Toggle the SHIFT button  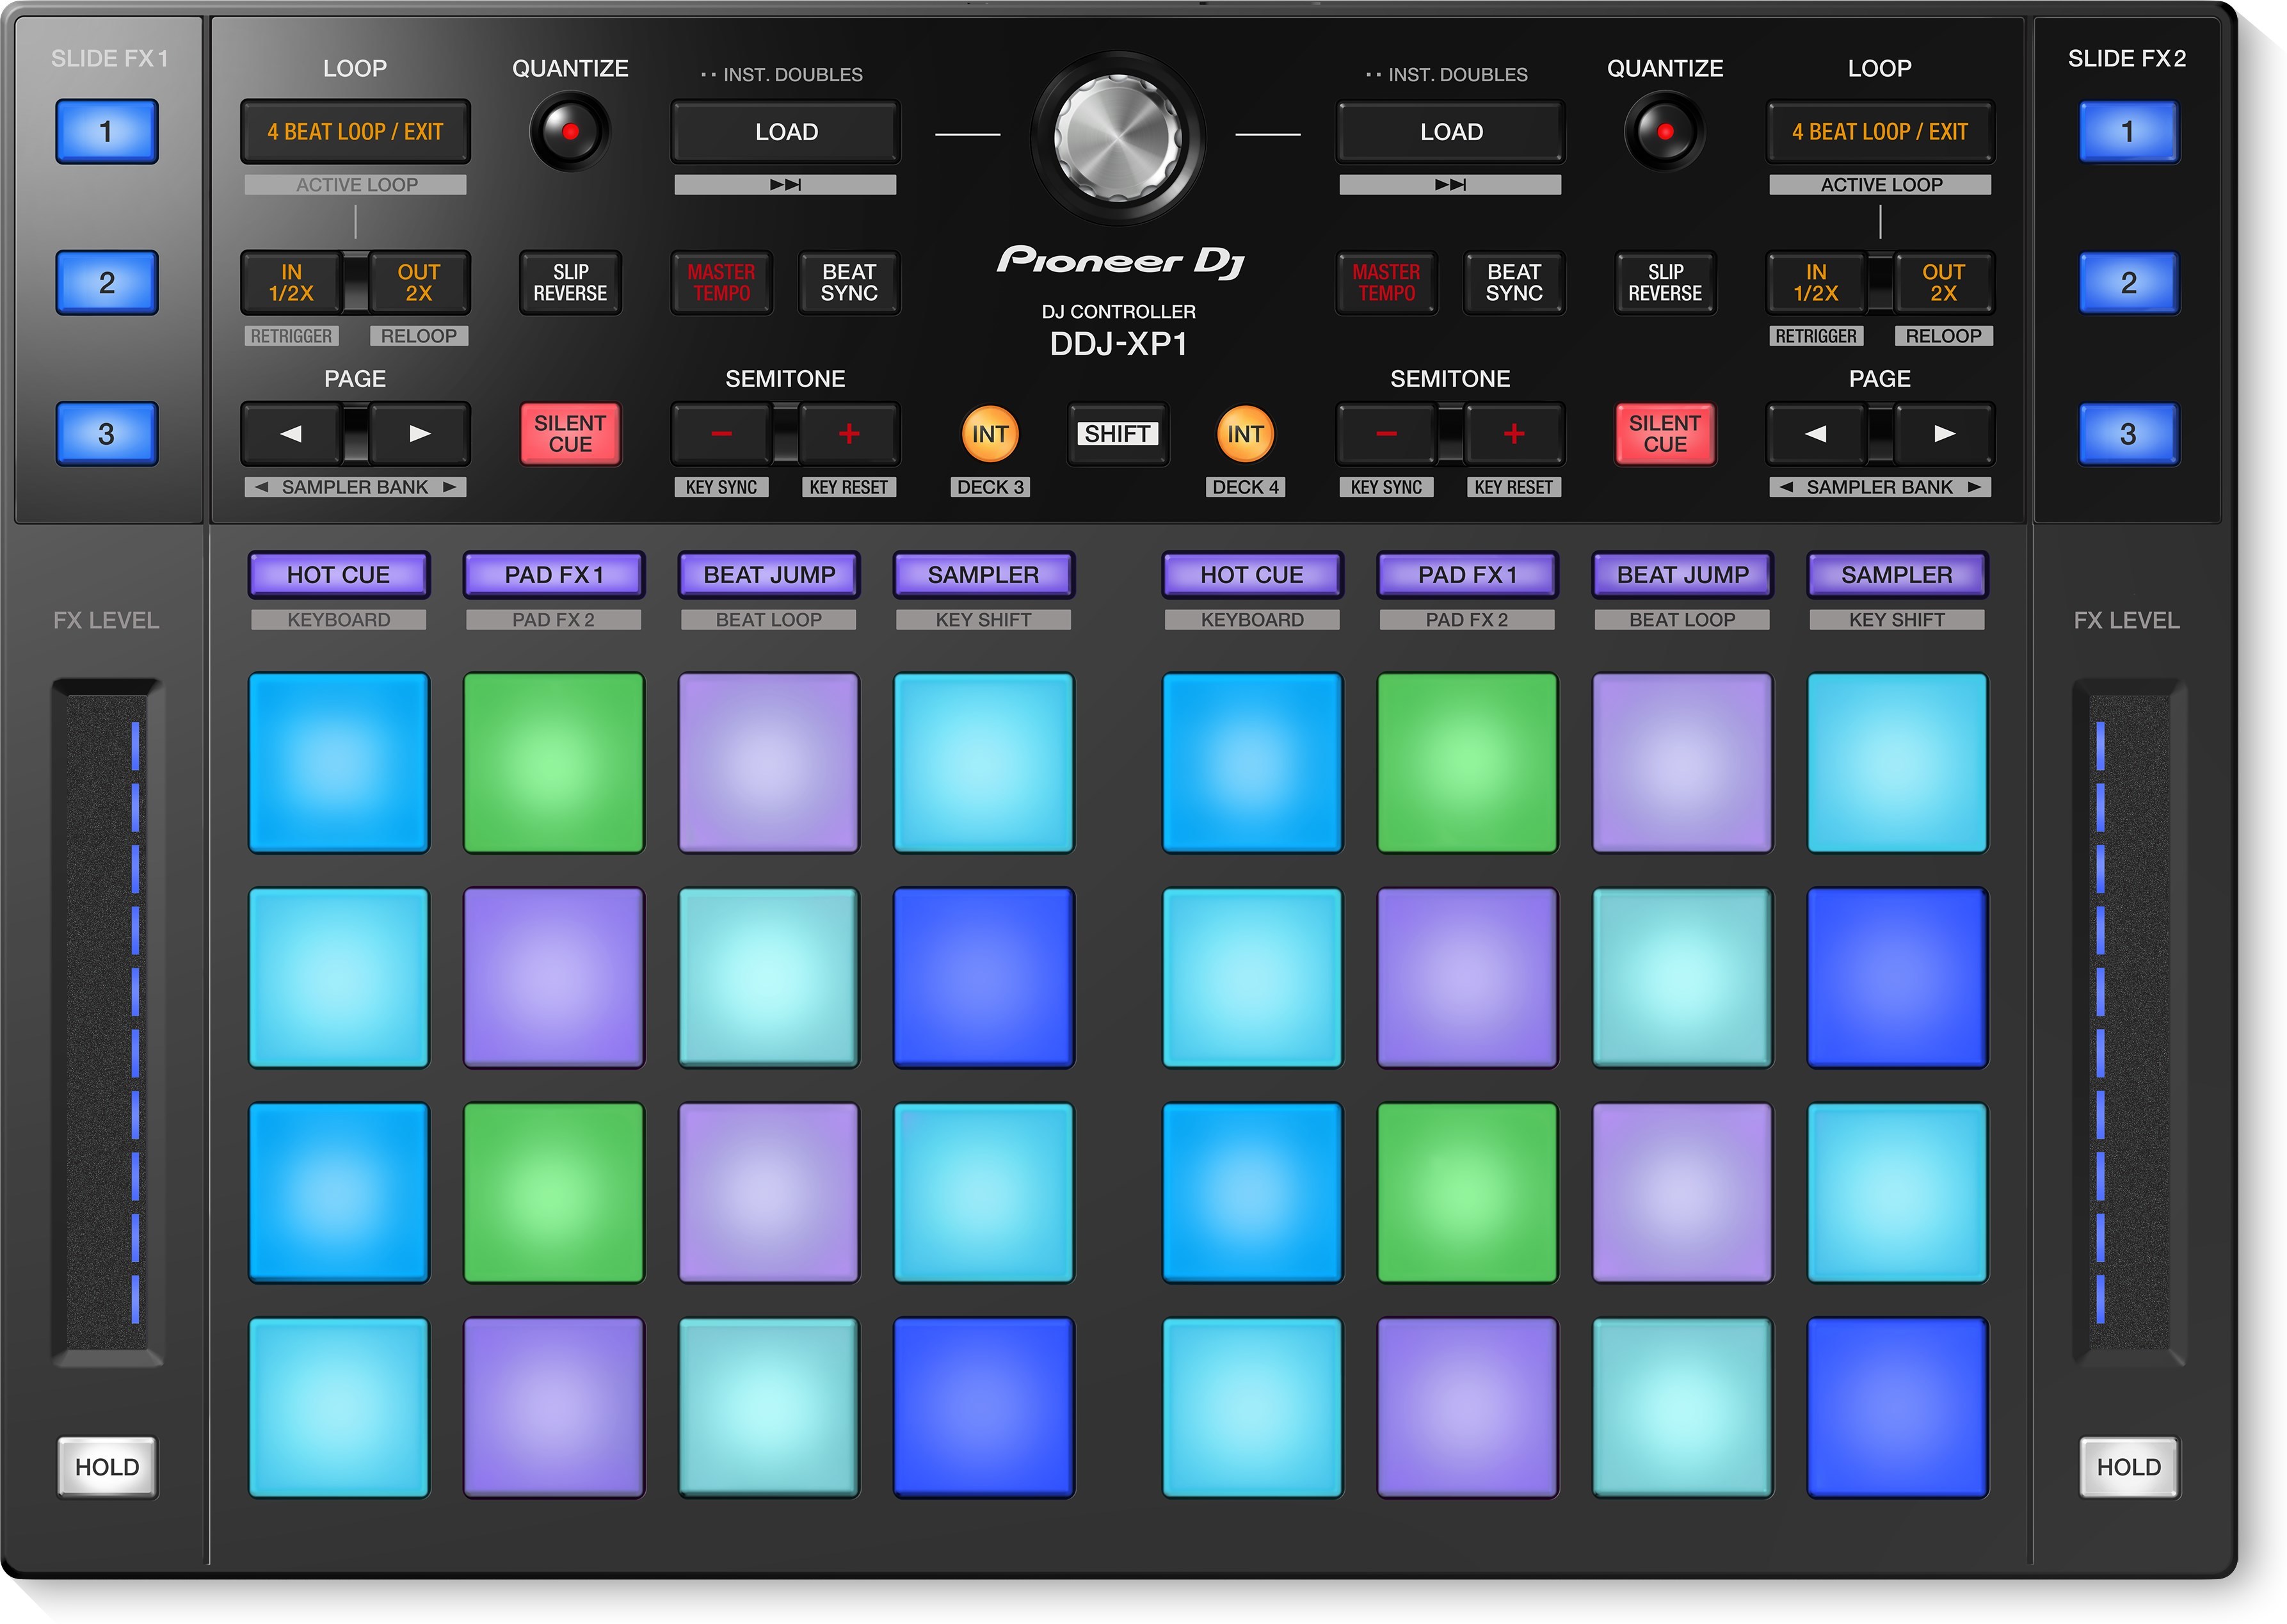1117,434
